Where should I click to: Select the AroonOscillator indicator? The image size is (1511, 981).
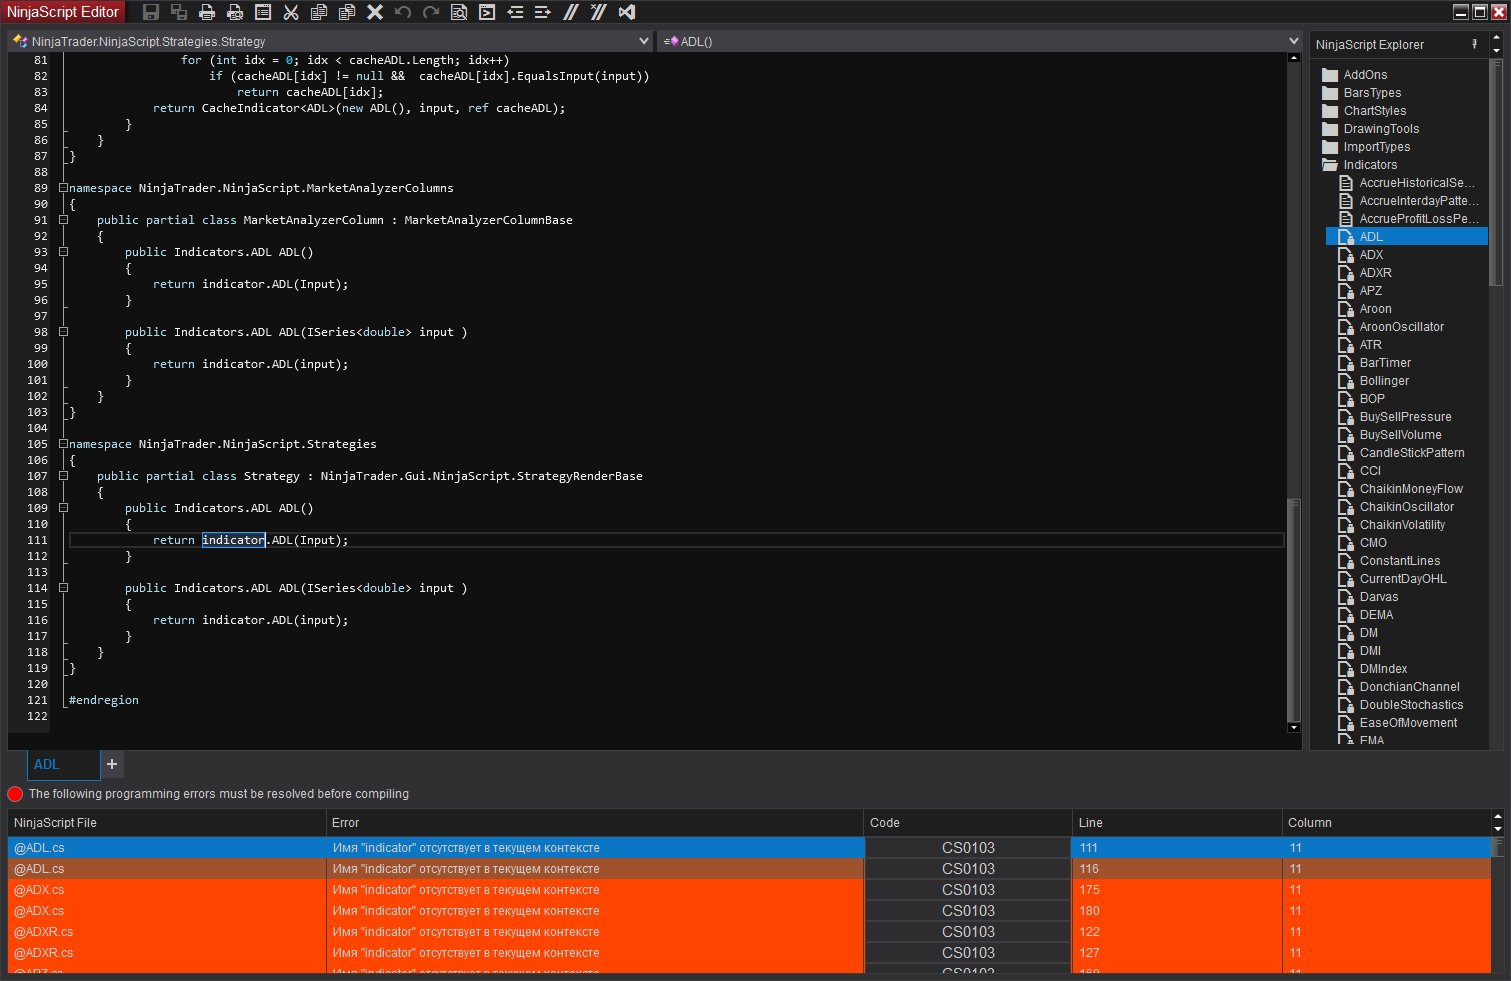1392,327
